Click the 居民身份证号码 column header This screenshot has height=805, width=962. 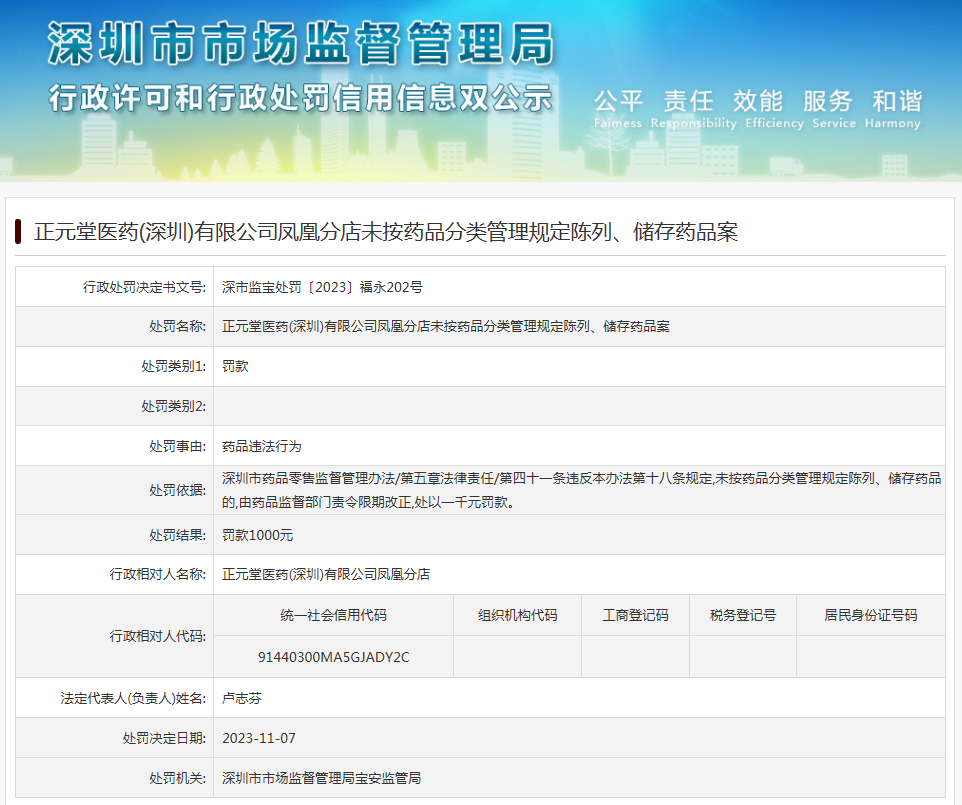871,615
